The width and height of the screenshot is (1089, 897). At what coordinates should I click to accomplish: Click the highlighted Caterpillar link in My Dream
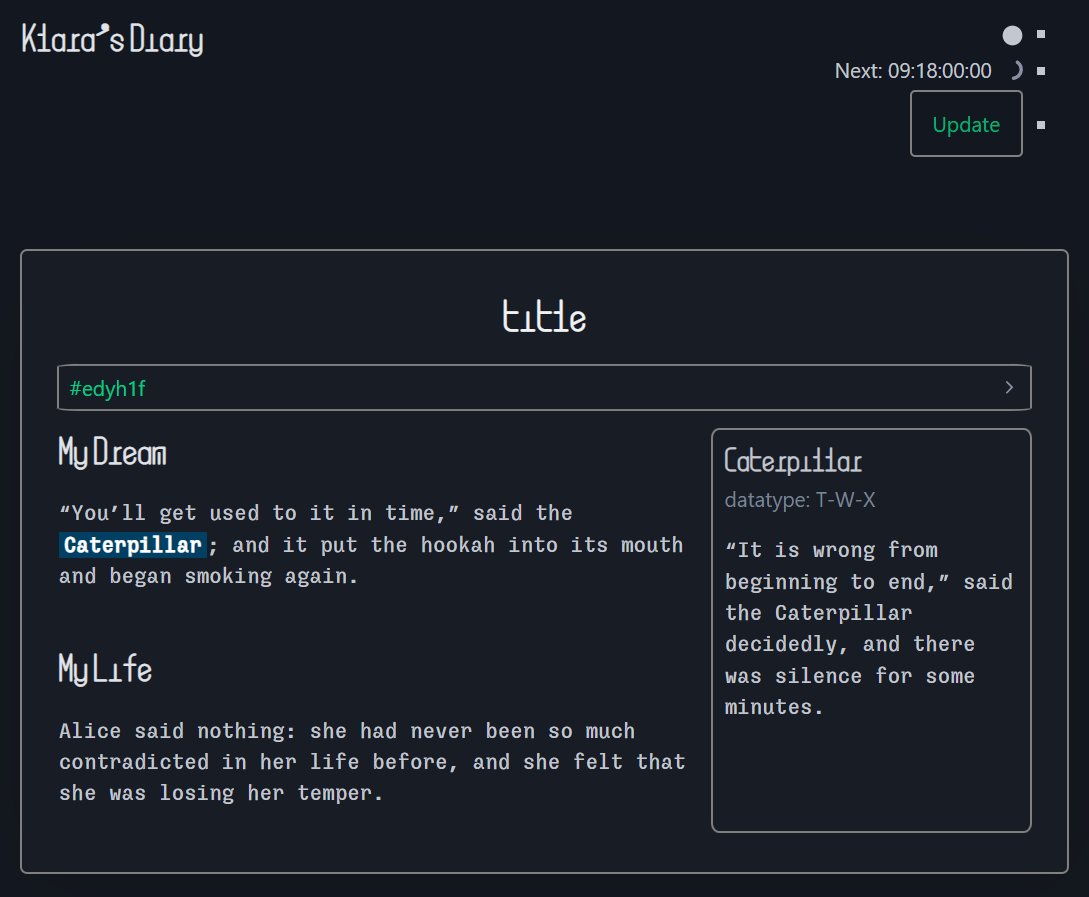point(132,545)
